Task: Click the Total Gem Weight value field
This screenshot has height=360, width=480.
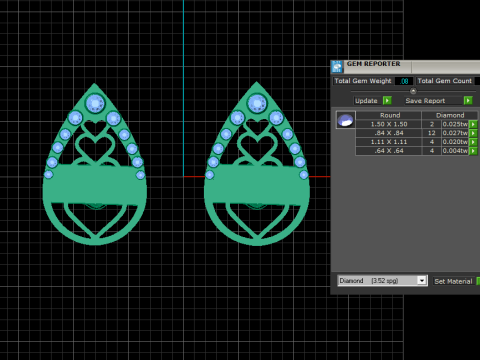Action: coord(404,81)
